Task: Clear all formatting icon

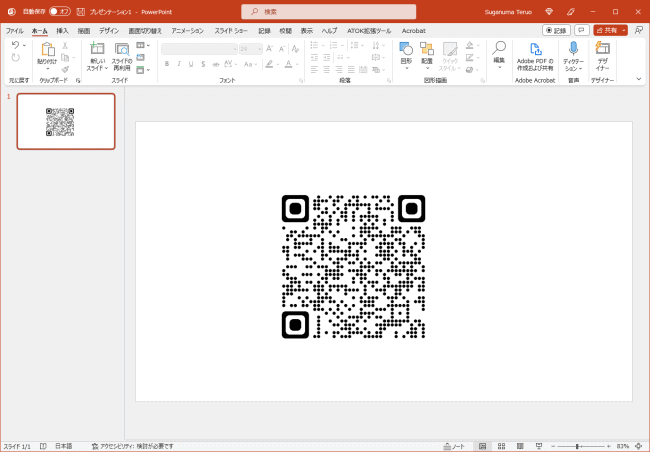Action: 295,49
